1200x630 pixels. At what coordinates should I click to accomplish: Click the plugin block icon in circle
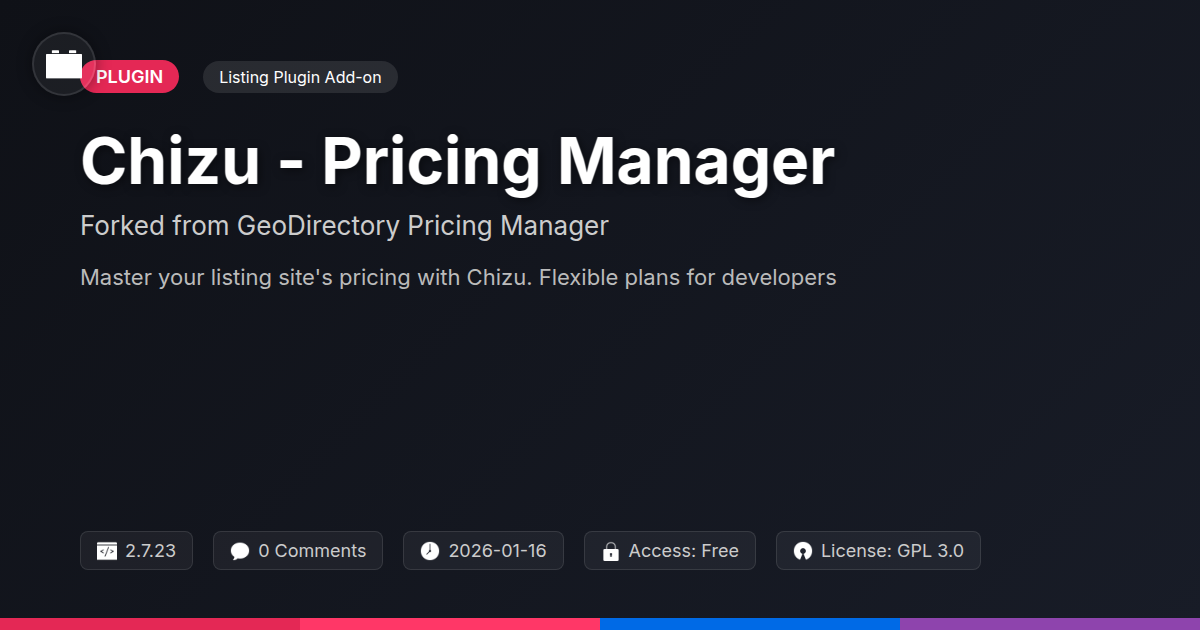coord(64,64)
